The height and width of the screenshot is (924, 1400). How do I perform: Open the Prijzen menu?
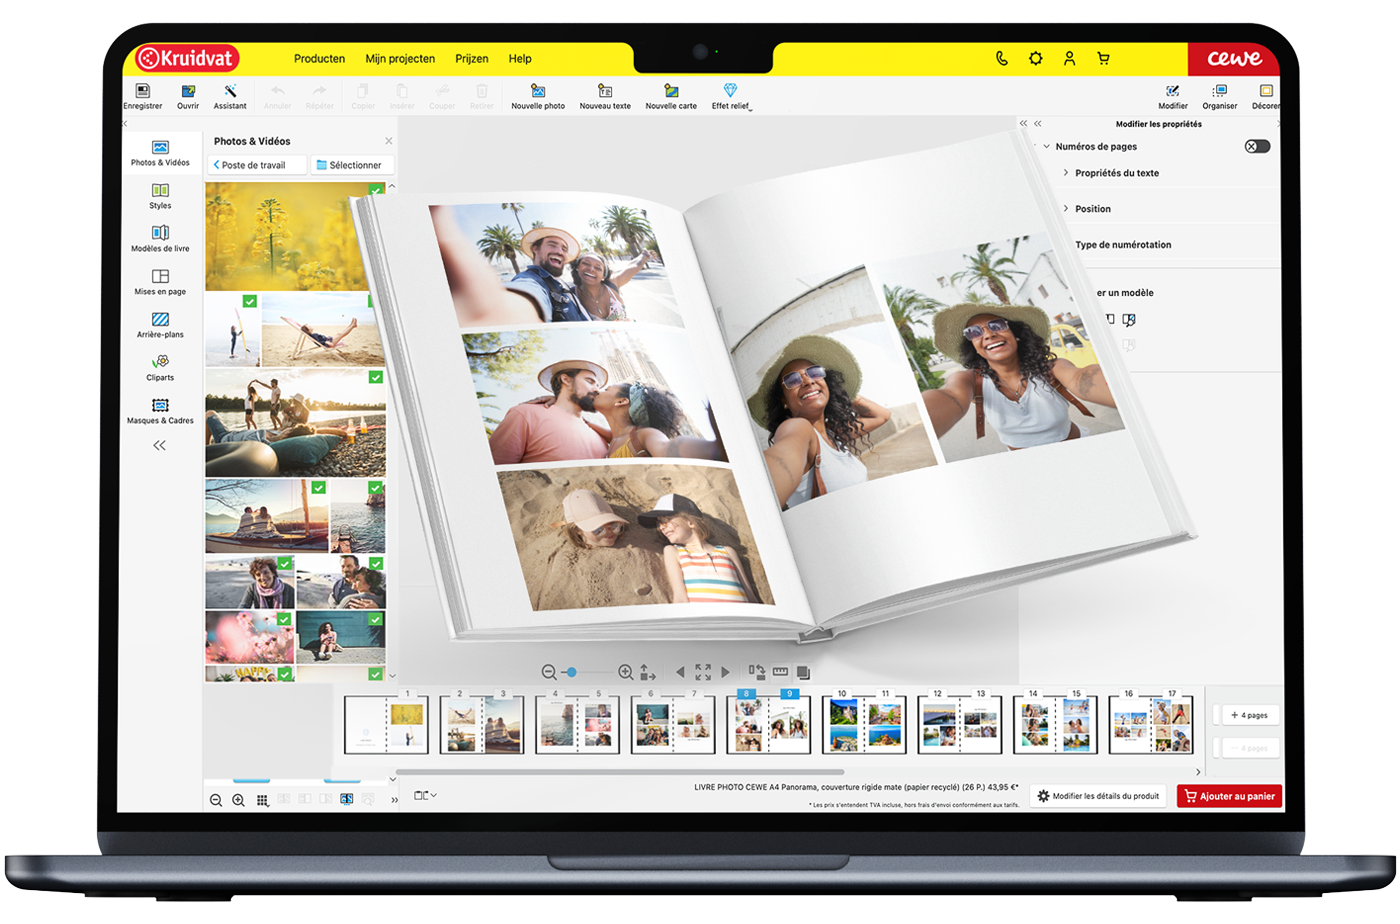coord(472,59)
